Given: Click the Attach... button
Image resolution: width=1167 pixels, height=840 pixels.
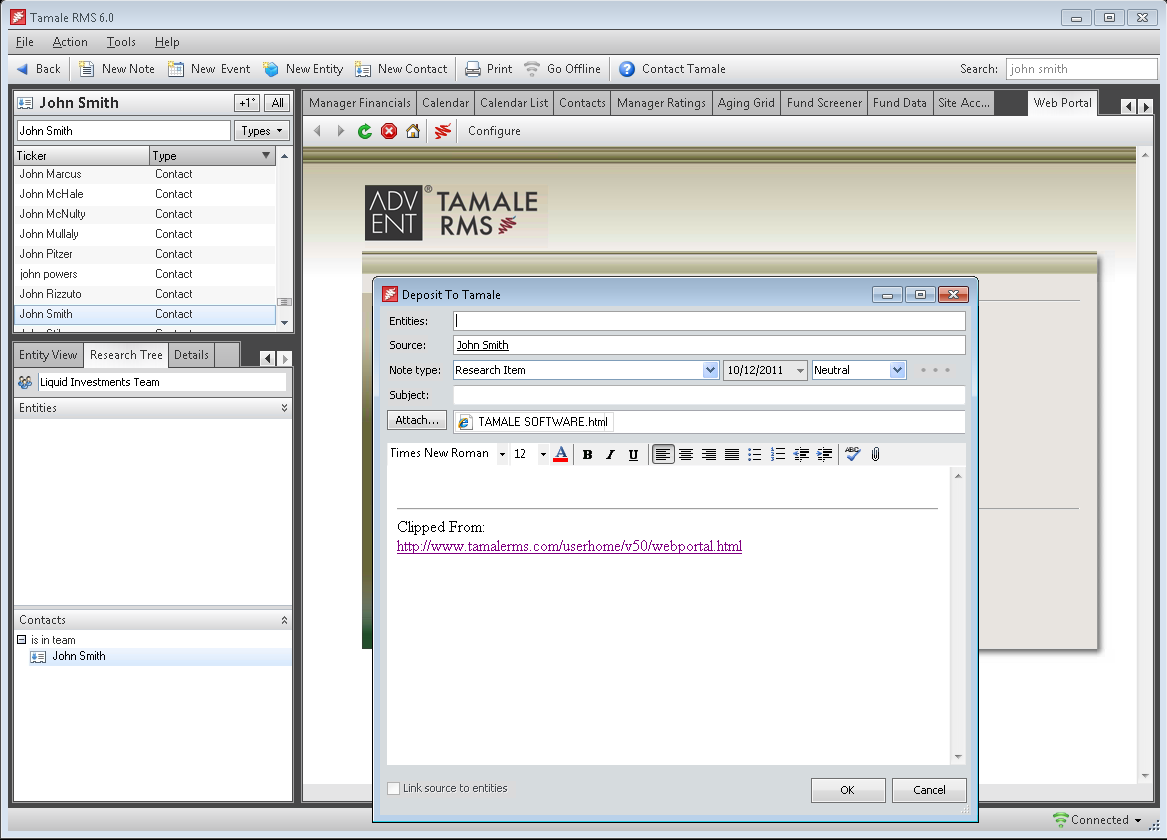Looking at the screenshot, I should click(x=417, y=420).
